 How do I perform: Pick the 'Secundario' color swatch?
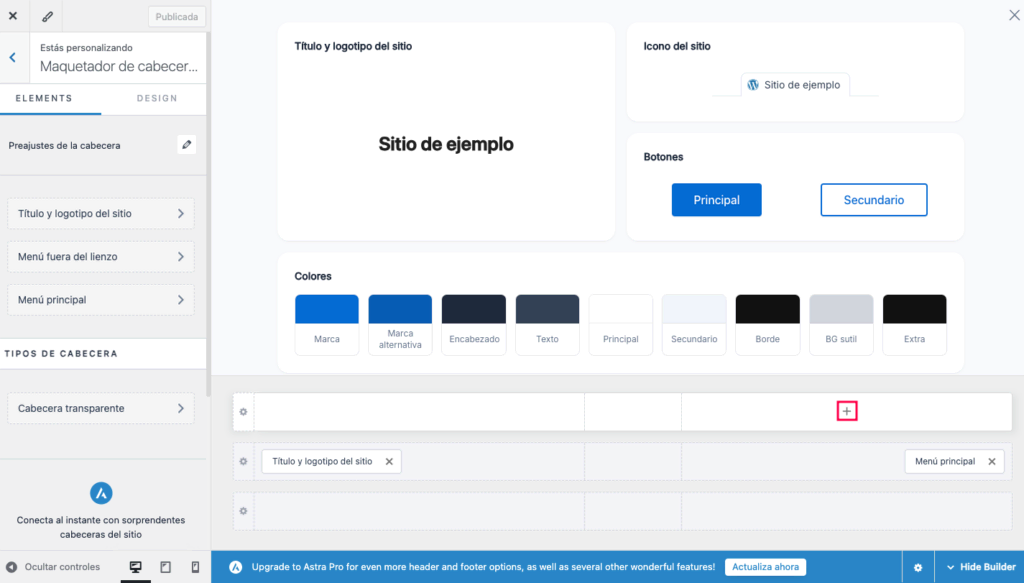click(x=694, y=324)
